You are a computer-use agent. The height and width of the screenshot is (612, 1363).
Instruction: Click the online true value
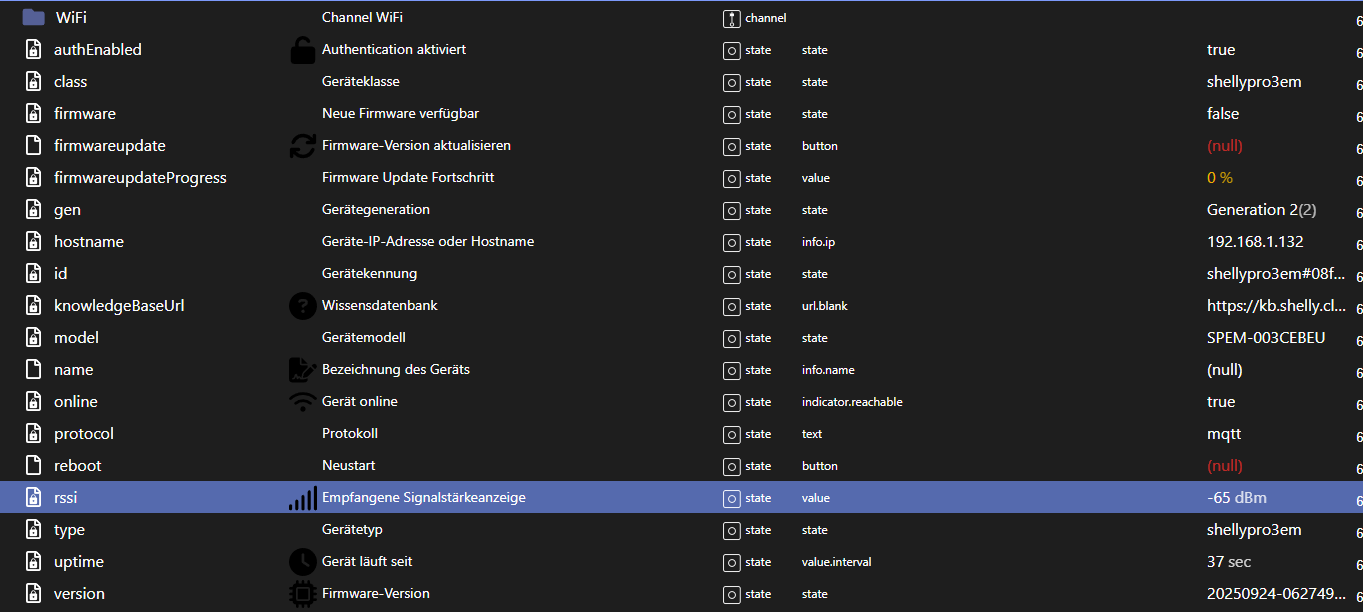1221,402
